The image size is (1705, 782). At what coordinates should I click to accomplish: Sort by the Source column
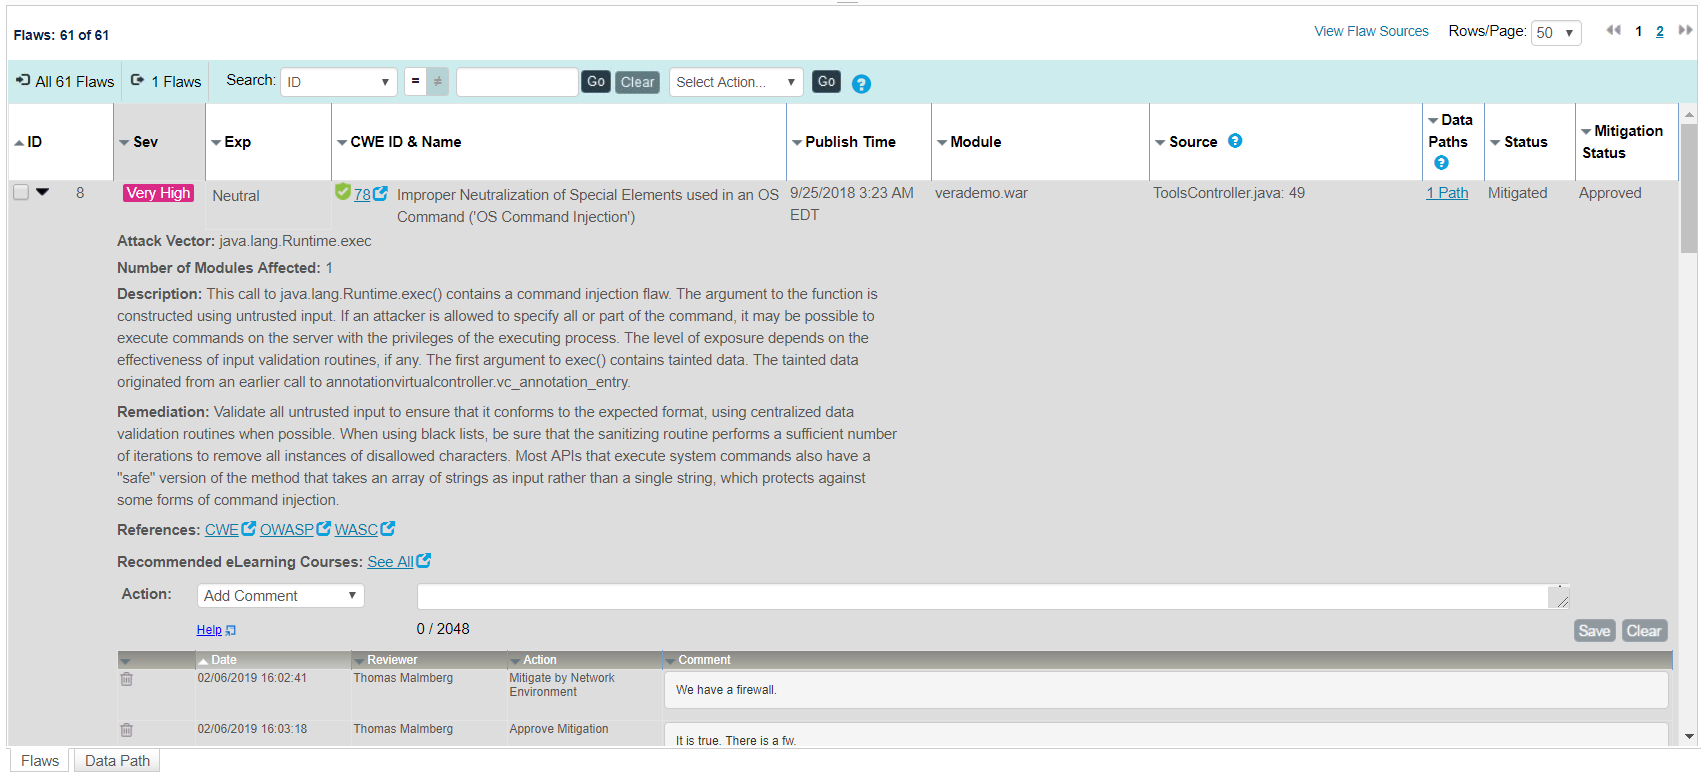1187,142
